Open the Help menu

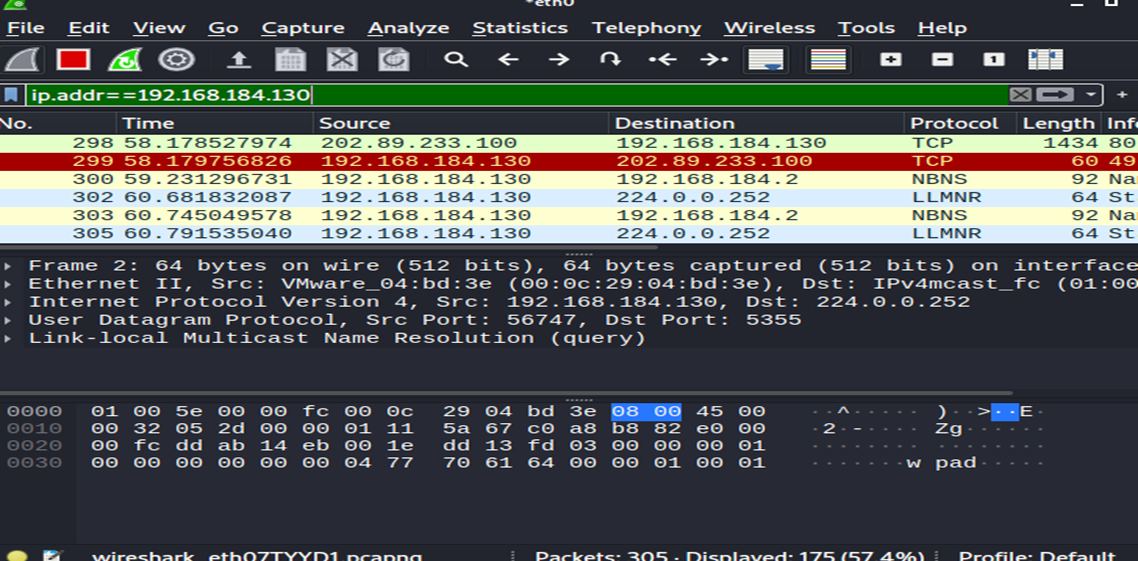tap(942, 28)
